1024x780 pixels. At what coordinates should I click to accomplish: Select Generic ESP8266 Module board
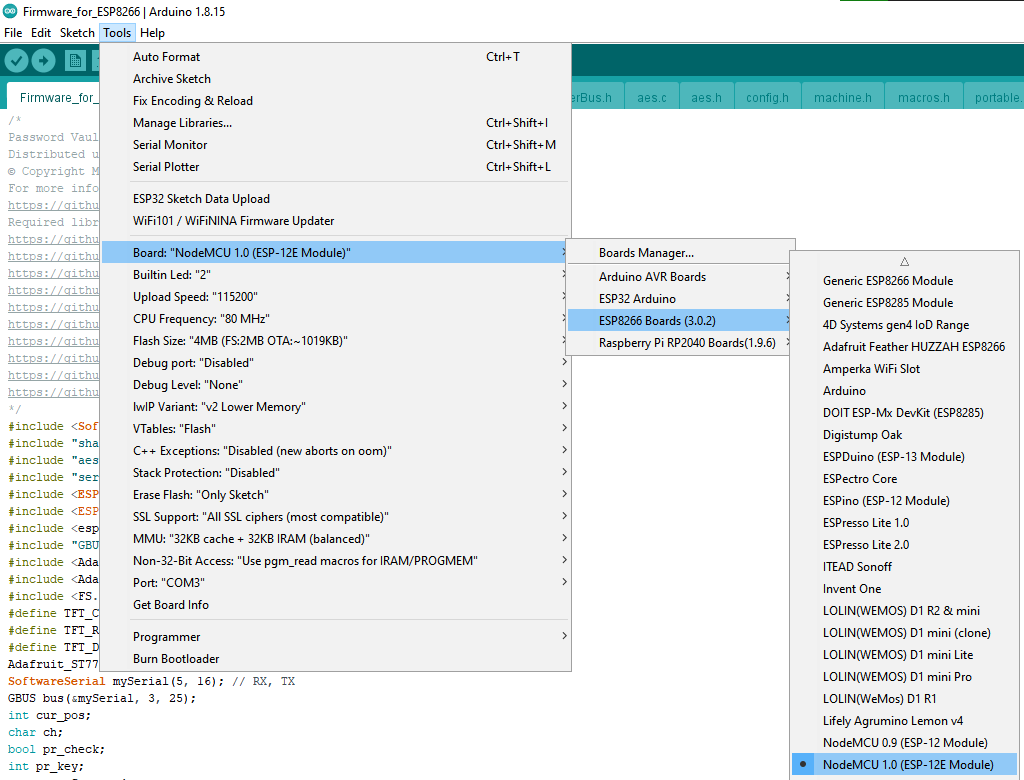tap(904, 281)
